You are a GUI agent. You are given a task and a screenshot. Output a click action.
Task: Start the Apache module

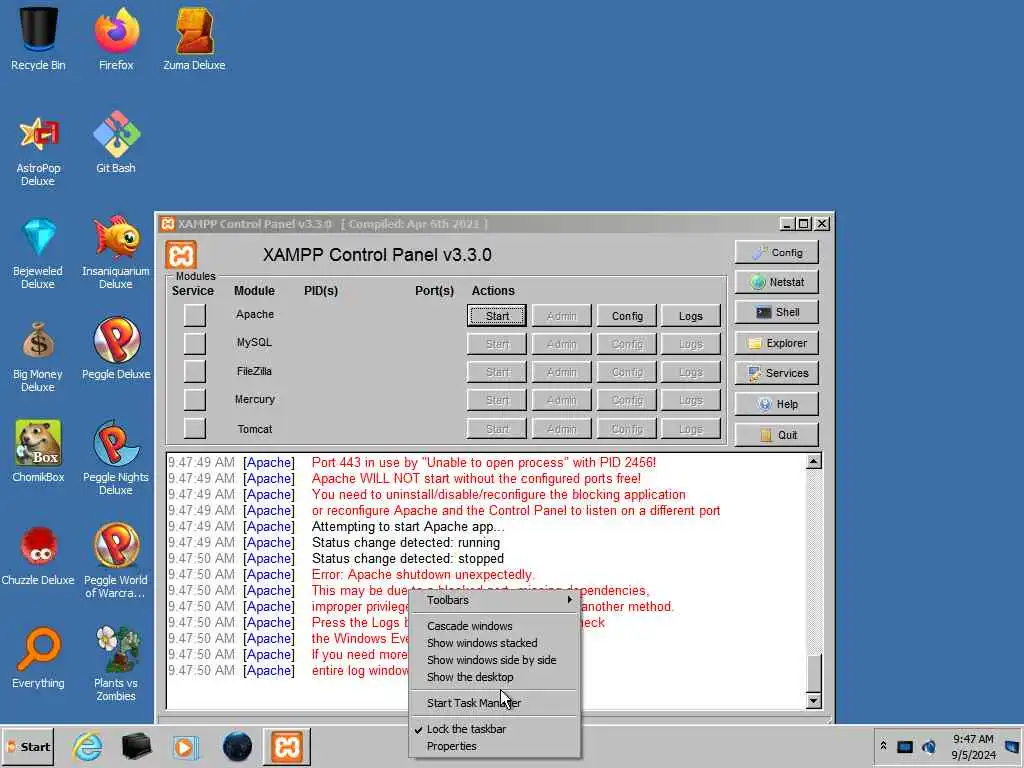pos(497,316)
